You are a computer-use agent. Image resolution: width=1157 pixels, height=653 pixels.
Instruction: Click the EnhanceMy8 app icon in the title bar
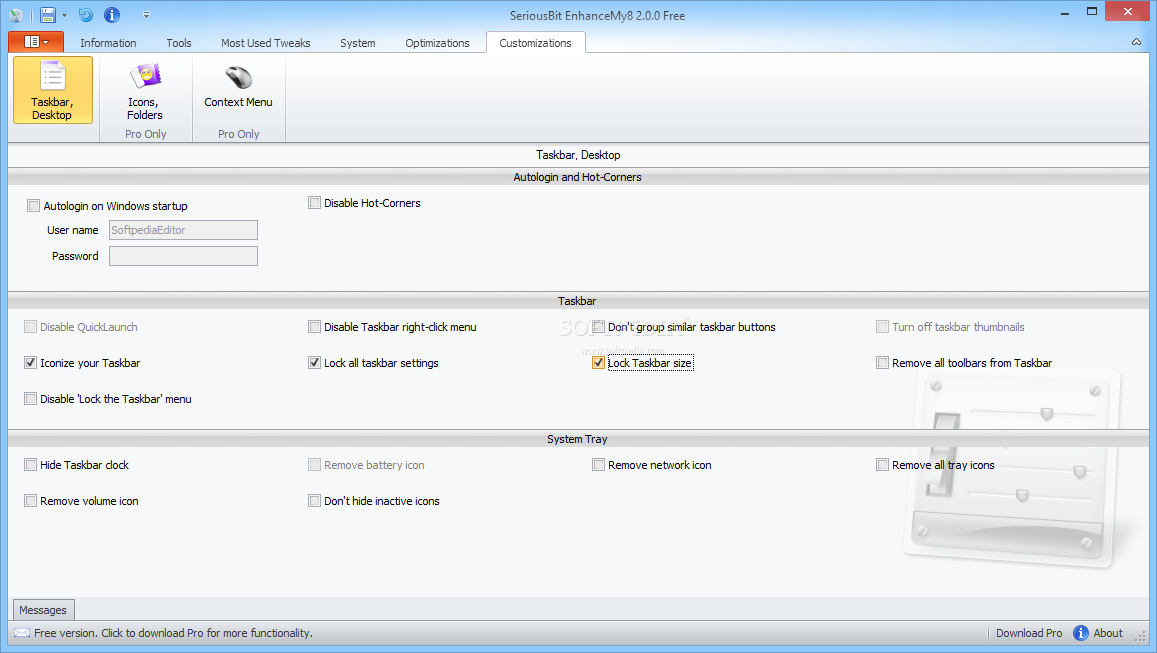click(15, 15)
